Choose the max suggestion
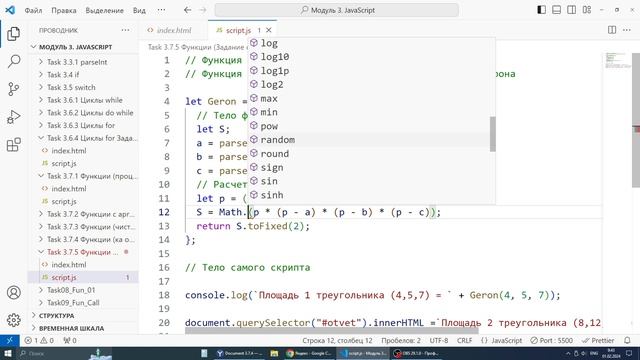 point(369,98)
